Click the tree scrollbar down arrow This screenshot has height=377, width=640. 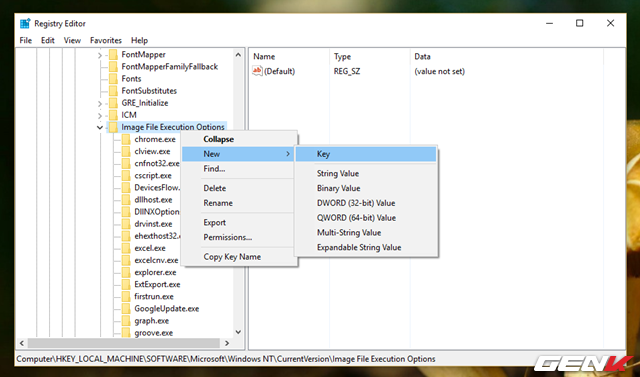(x=238, y=332)
